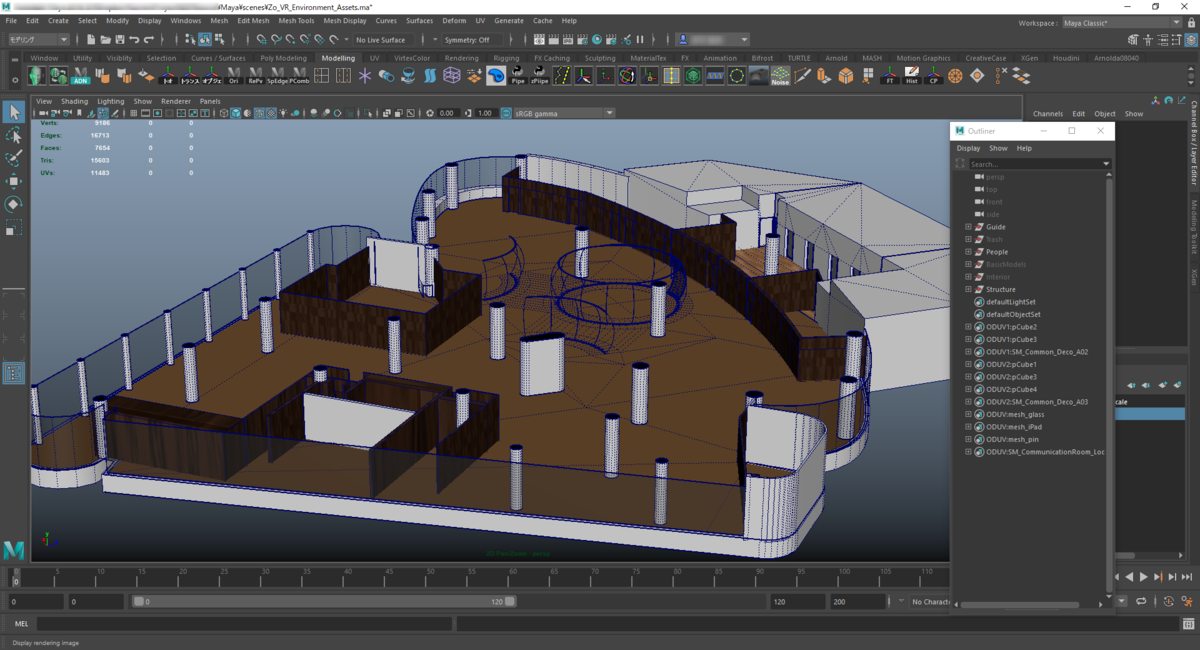Click the open scene folder icon
This screenshot has height=650, width=1200.
[x=105, y=40]
